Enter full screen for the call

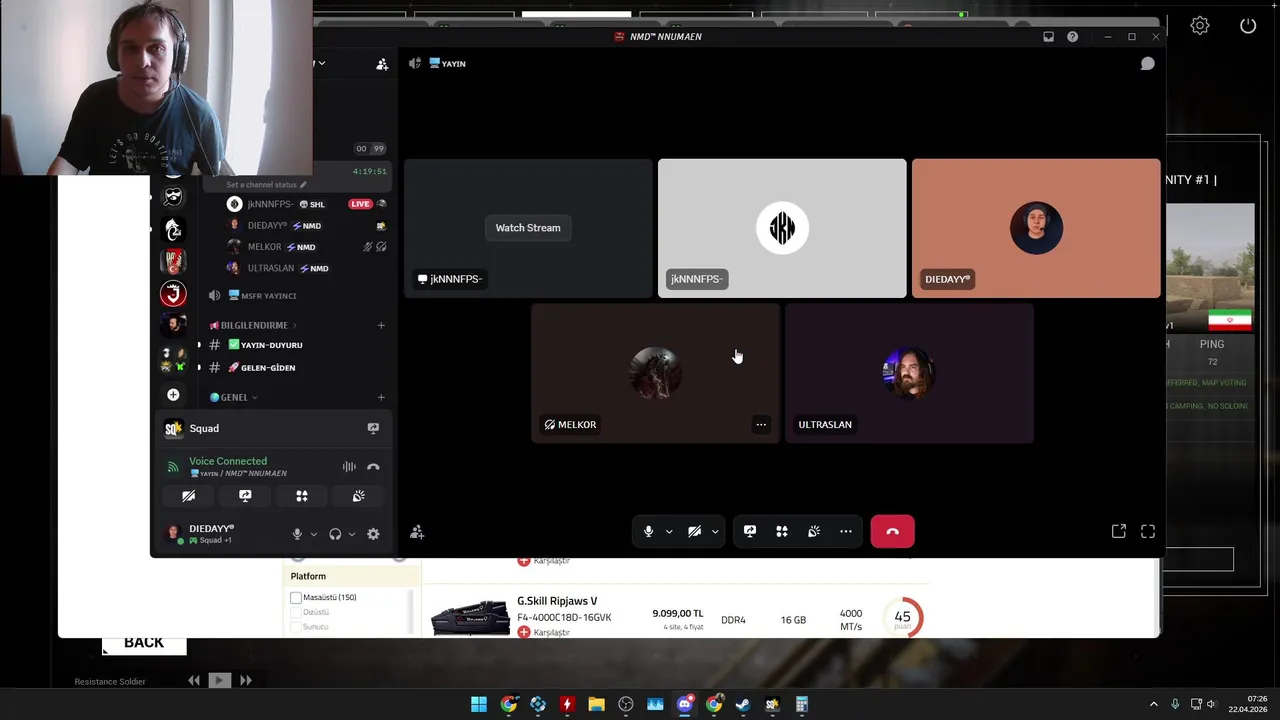click(x=1148, y=531)
